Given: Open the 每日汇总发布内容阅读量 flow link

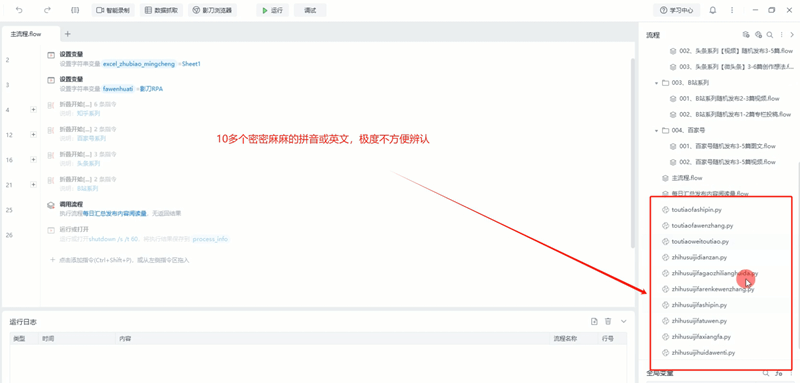Looking at the screenshot, I should coord(115,213).
